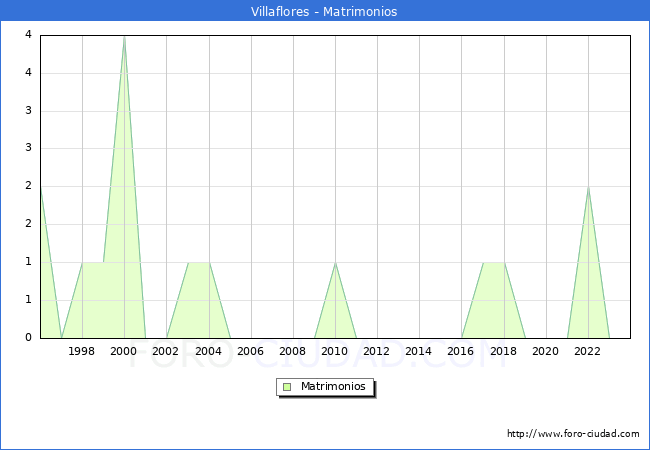The width and height of the screenshot is (650, 450).
Task: Select the 2016 x-axis label
Action: 461,351
